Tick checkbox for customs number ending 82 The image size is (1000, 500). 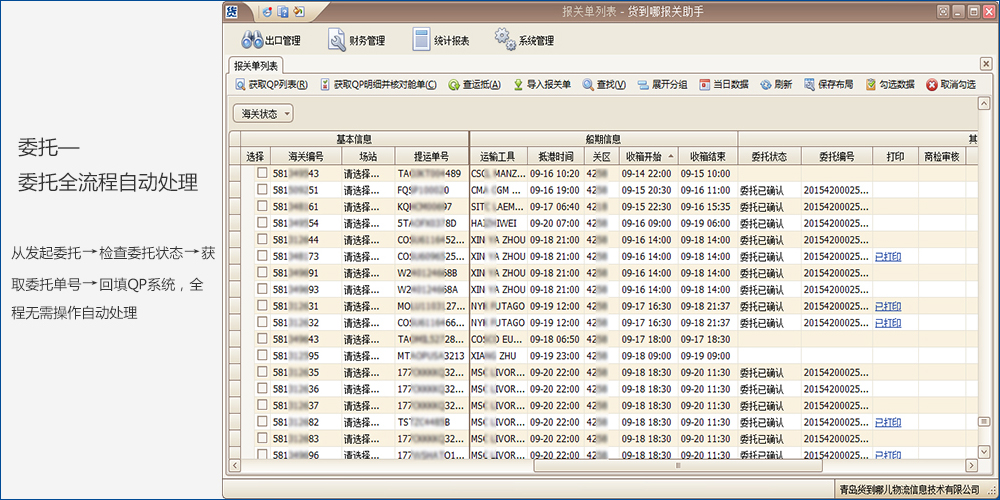click(262, 422)
